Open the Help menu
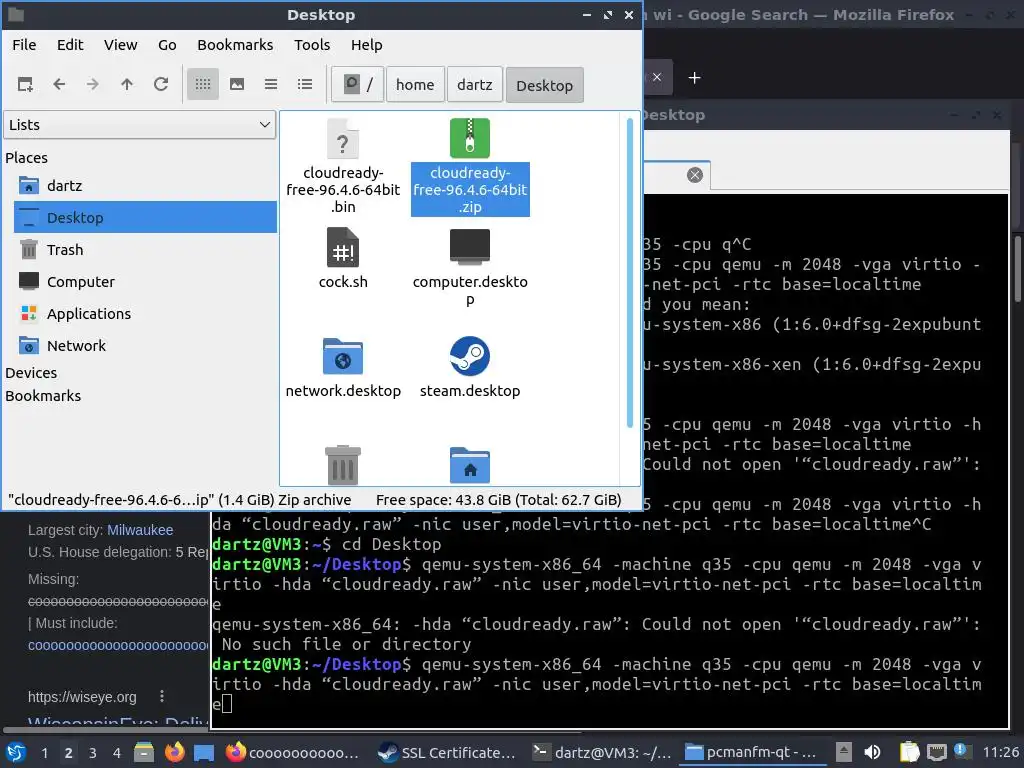Screen dimensions: 1024x768 [x=366, y=45]
